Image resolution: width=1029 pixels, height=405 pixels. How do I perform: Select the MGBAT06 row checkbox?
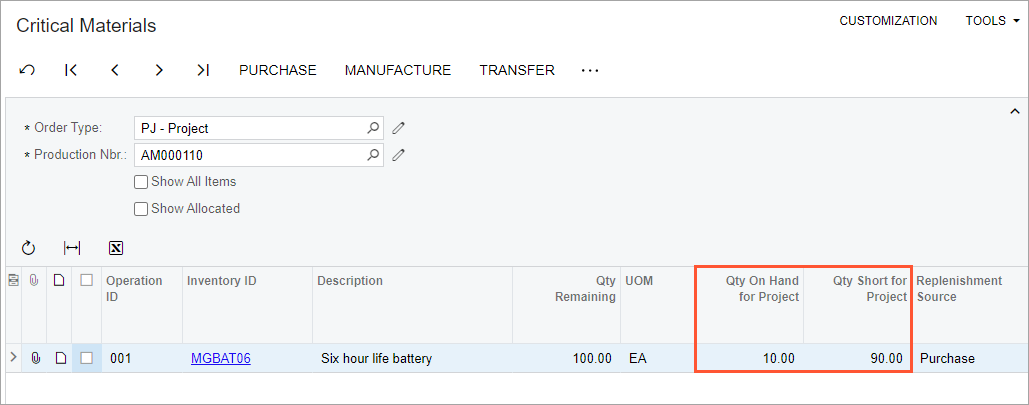pos(88,358)
